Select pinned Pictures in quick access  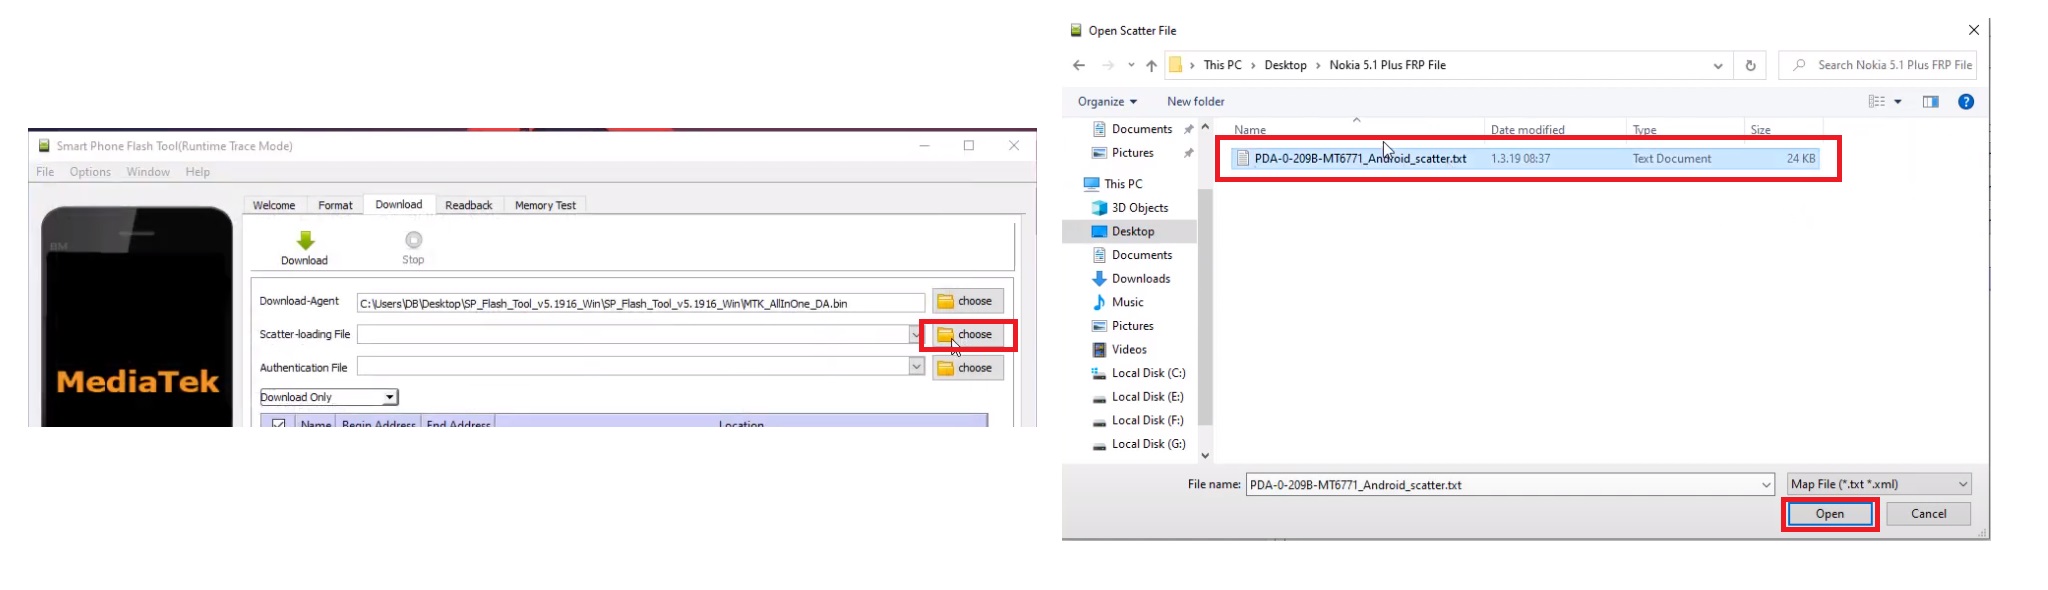tap(1132, 153)
